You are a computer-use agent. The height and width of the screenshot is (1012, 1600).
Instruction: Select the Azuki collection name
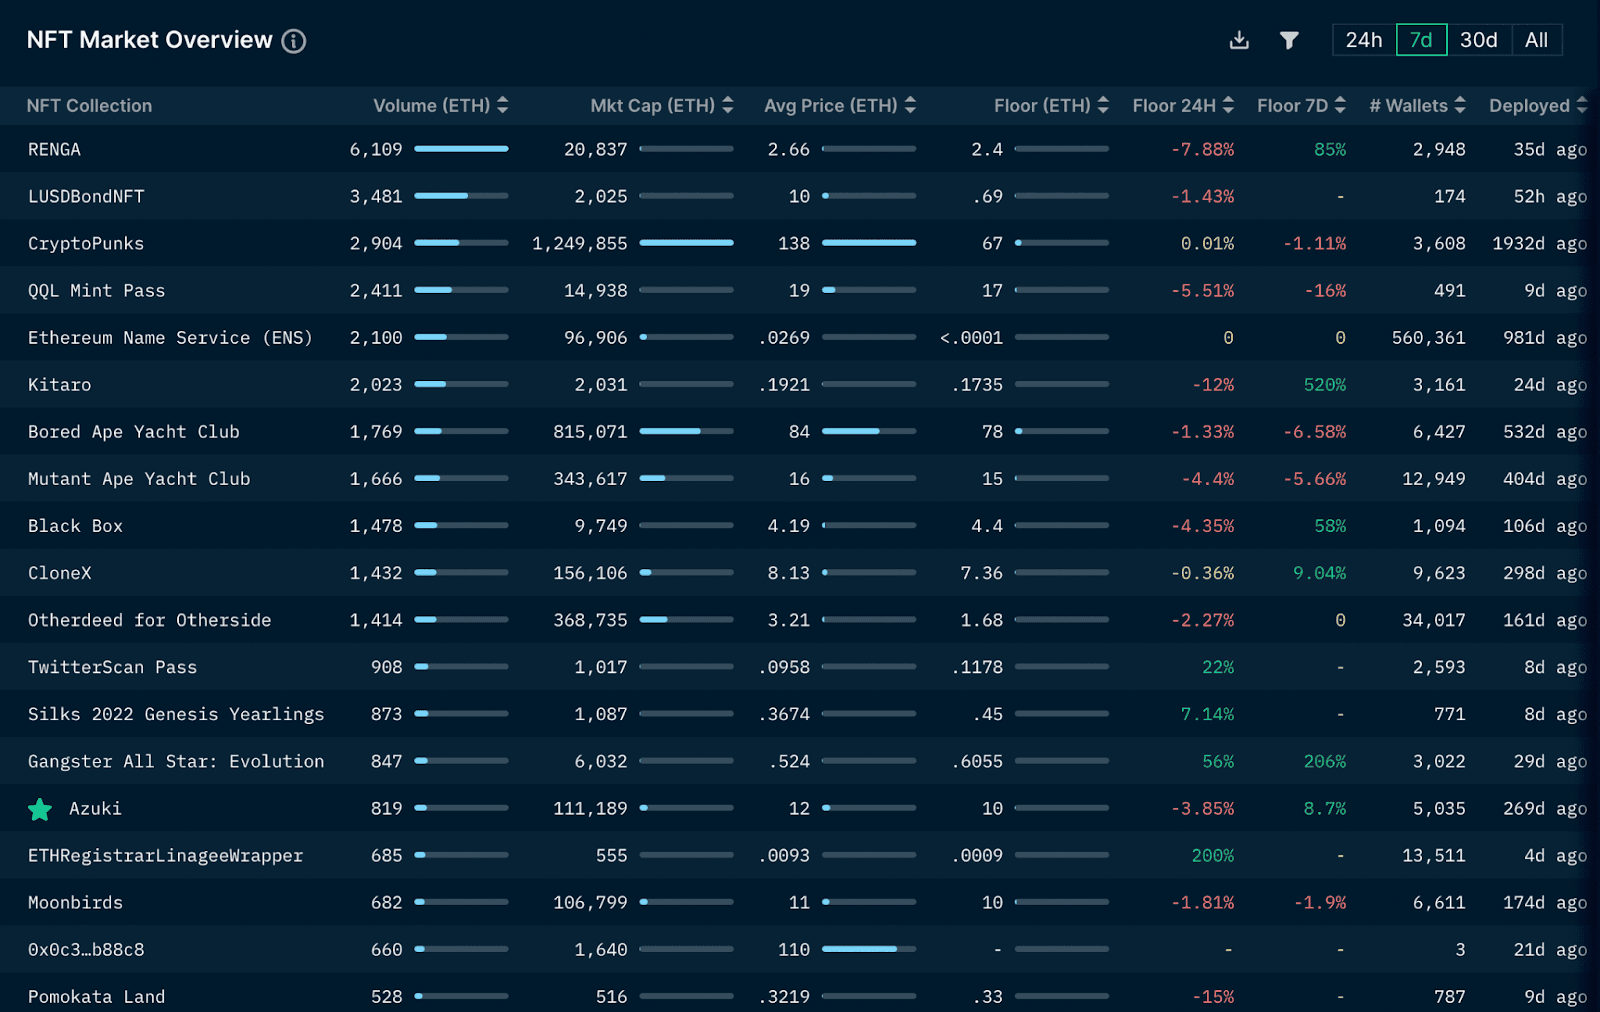pyautogui.click(x=95, y=808)
